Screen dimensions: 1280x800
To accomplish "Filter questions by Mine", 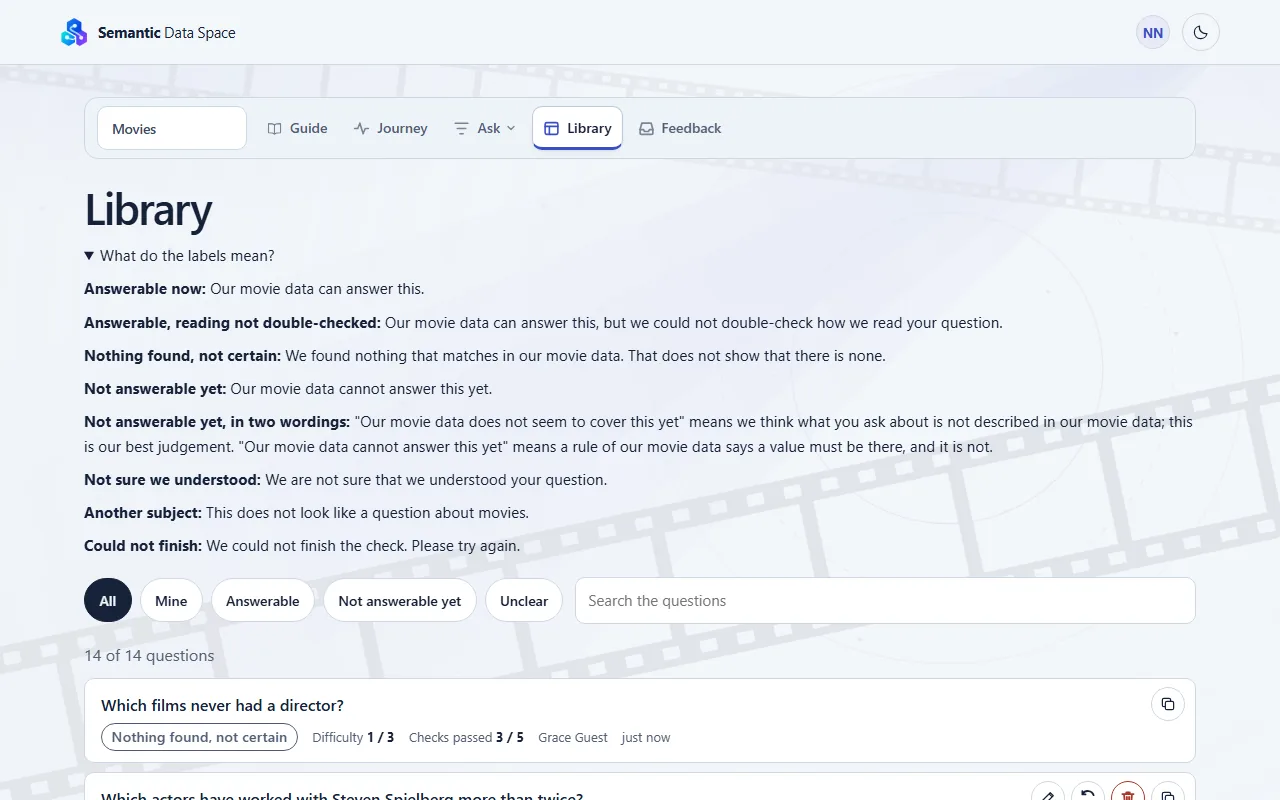I will click(x=171, y=601).
